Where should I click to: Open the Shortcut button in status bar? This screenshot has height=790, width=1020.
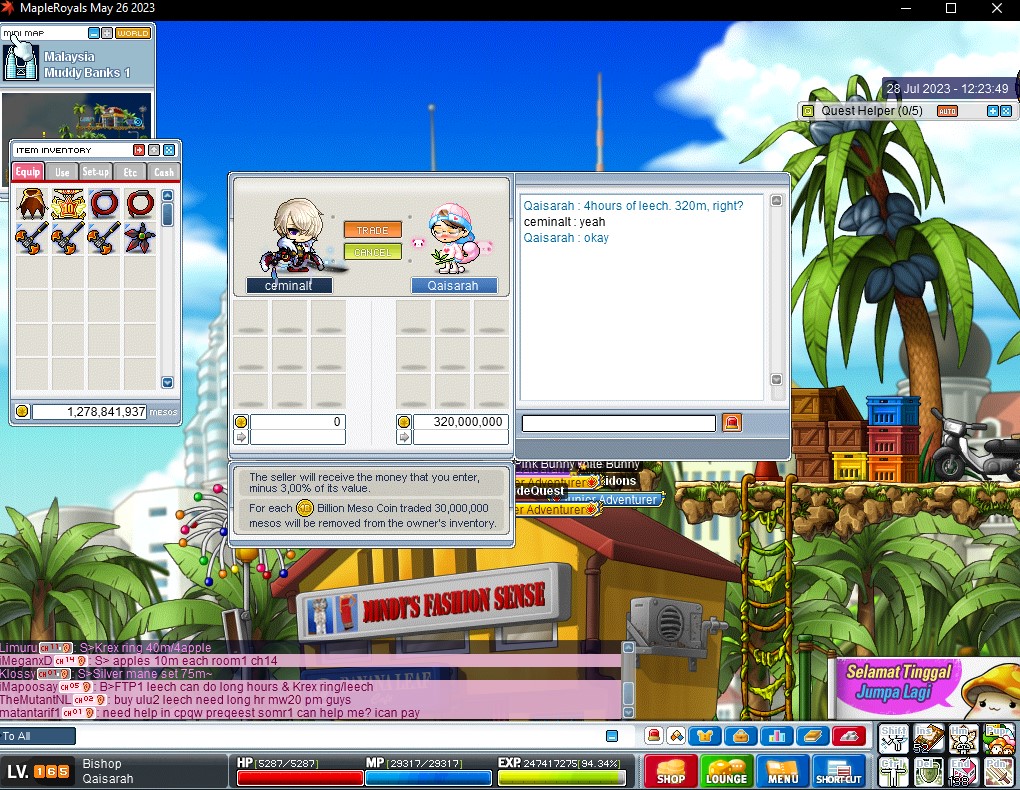pos(838,771)
